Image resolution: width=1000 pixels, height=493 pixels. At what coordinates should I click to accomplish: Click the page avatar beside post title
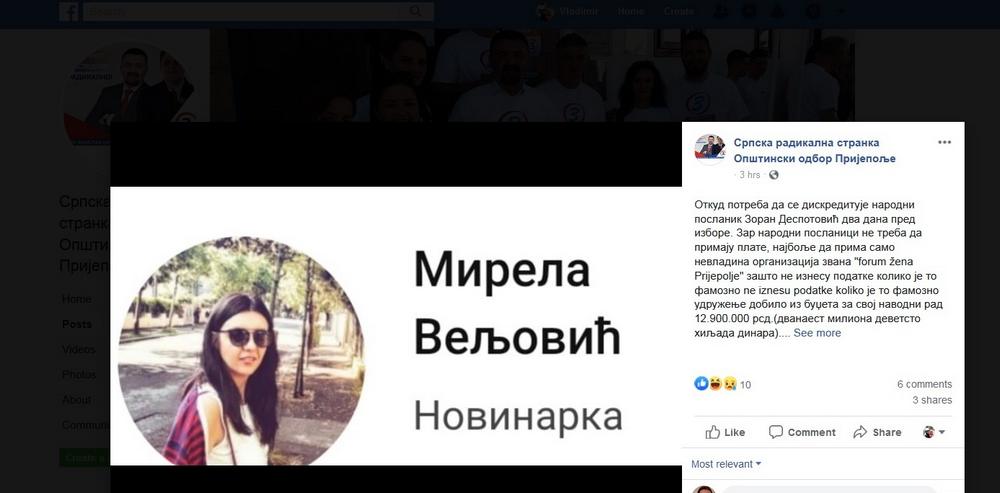(710, 150)
